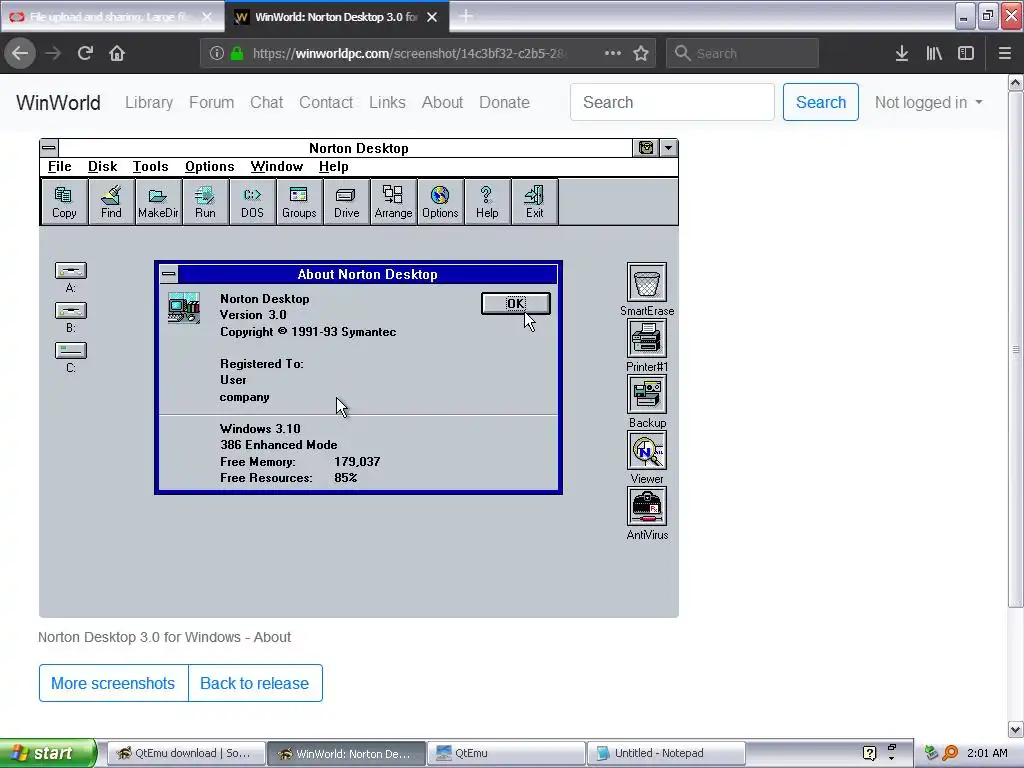Switch to the QtEmu taskbar window
The width and height of the screenshot is (1024, 768).
click(507, 753)
